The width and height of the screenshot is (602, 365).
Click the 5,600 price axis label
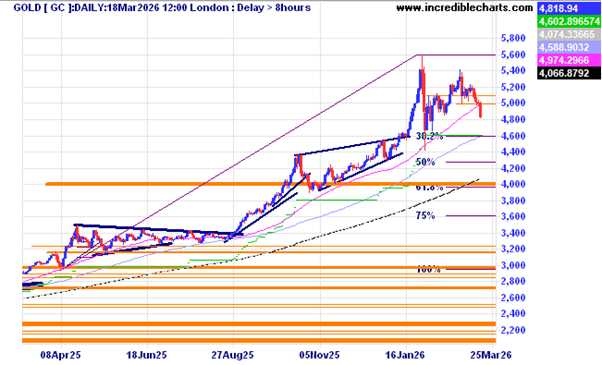(x=513, y=55)
